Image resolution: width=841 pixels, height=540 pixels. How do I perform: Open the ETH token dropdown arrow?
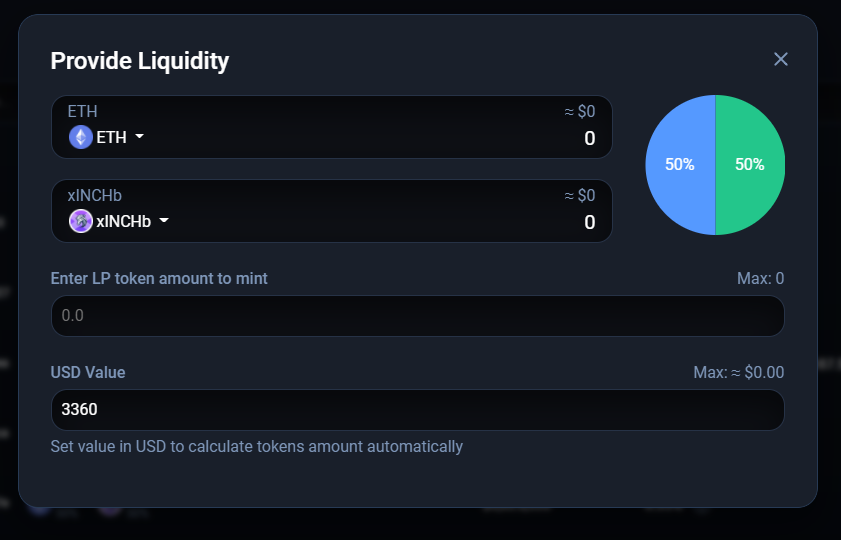[139, 136]
